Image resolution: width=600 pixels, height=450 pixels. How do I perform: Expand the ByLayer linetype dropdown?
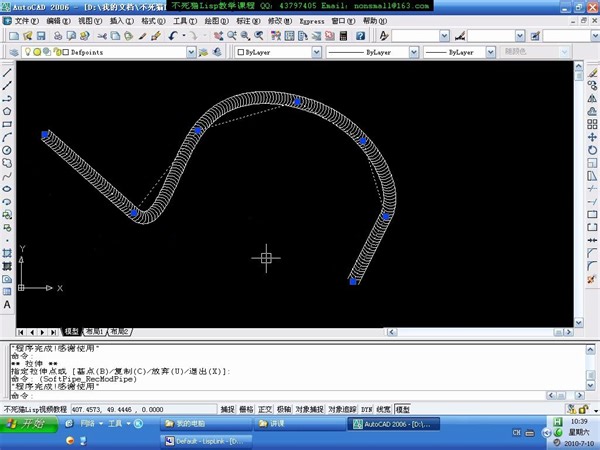coord(414,52)
